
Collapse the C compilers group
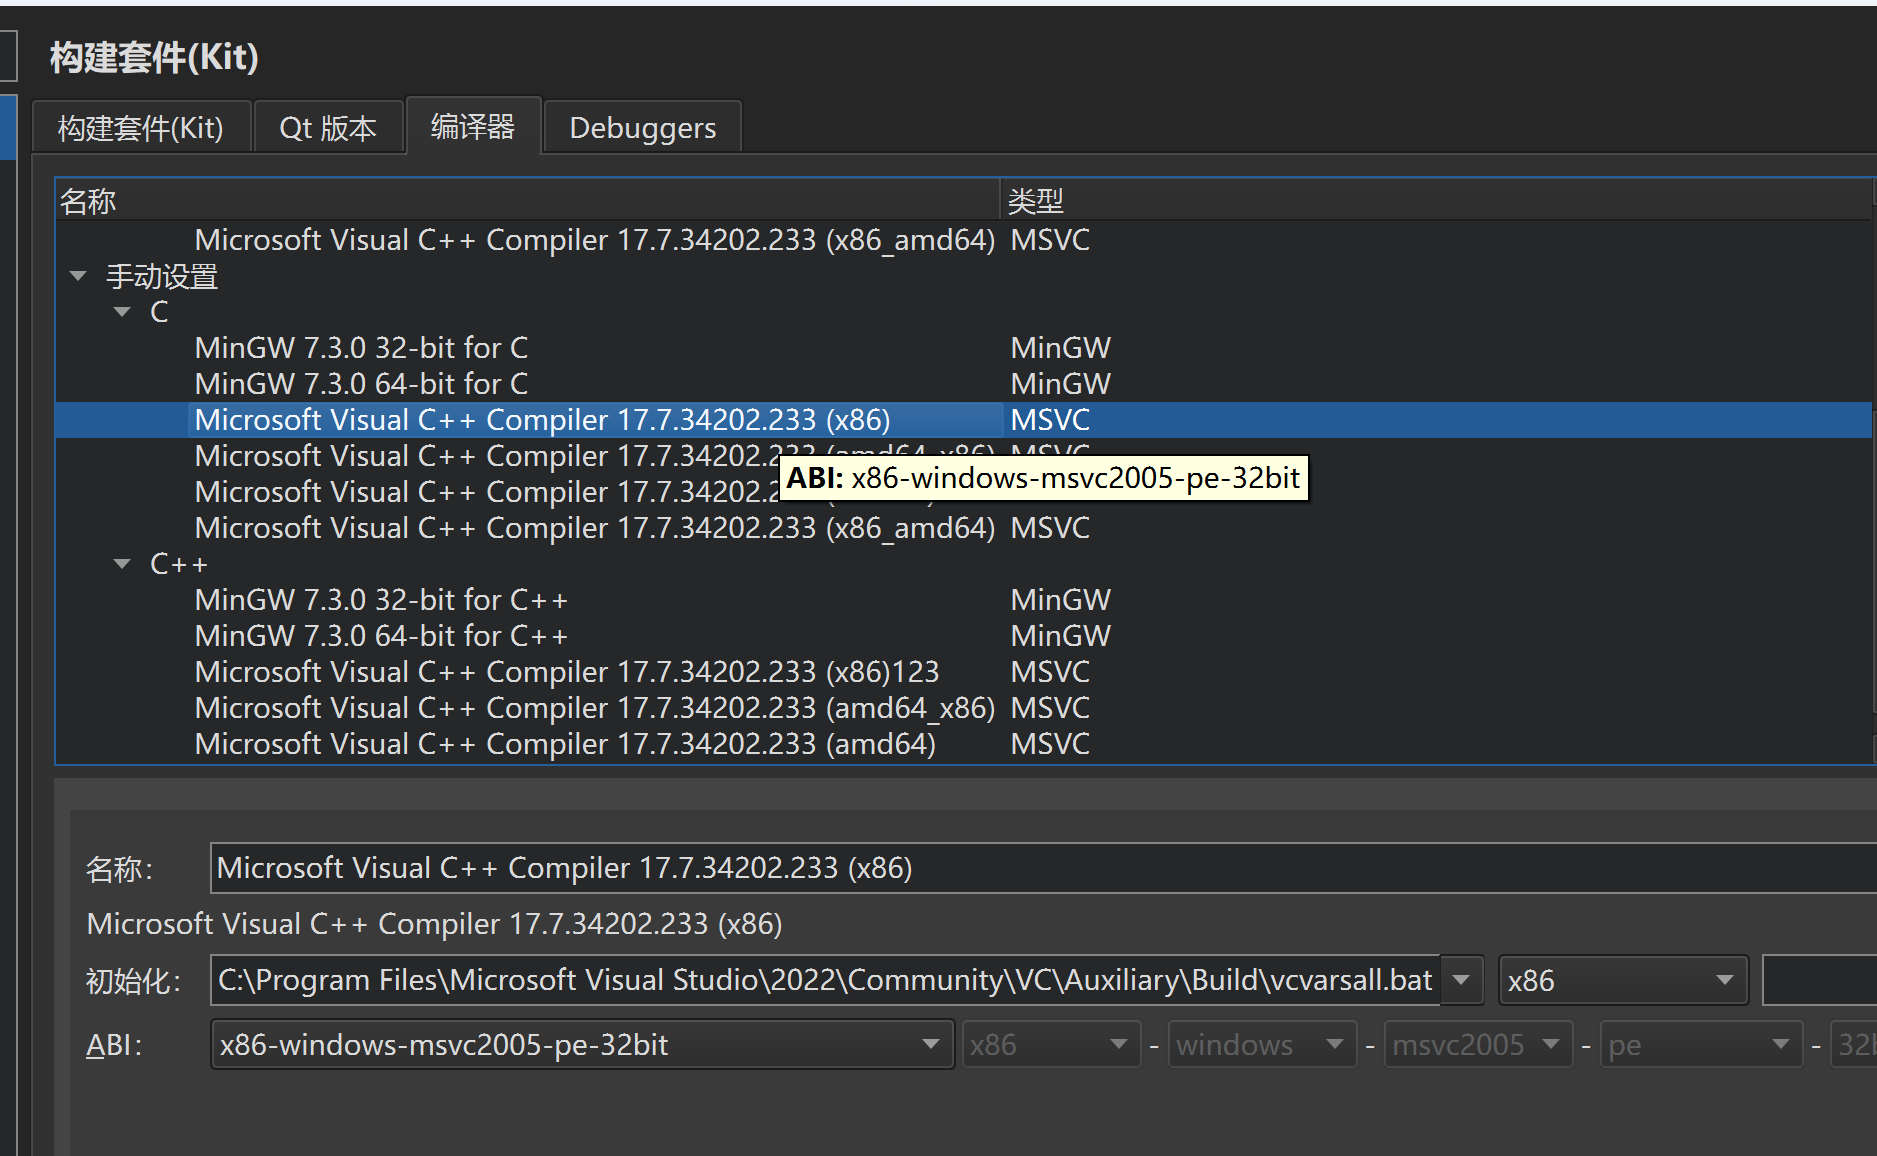[122, 312]
